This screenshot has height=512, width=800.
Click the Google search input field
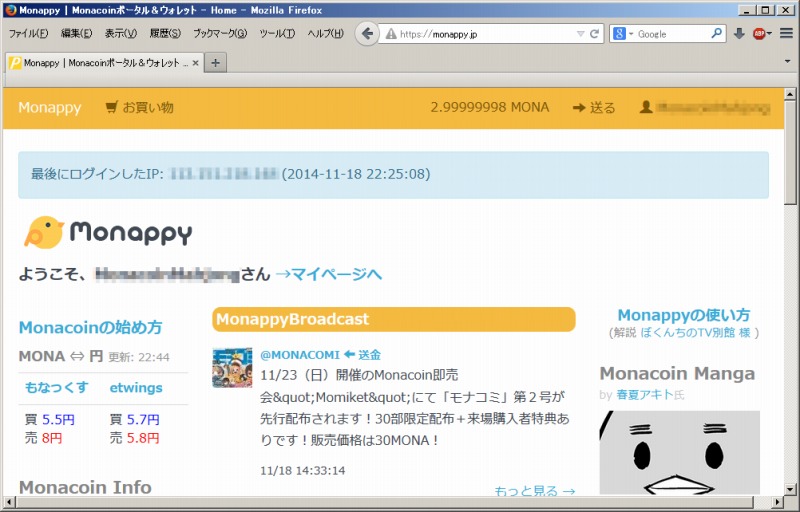click(672, 34)
